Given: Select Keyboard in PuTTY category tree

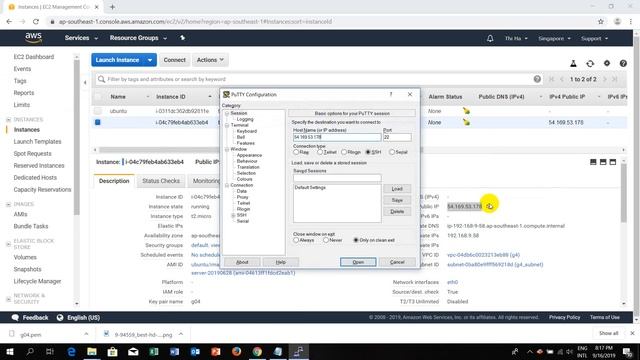Looking at the screenshot, I should click(x=247, y=131).
